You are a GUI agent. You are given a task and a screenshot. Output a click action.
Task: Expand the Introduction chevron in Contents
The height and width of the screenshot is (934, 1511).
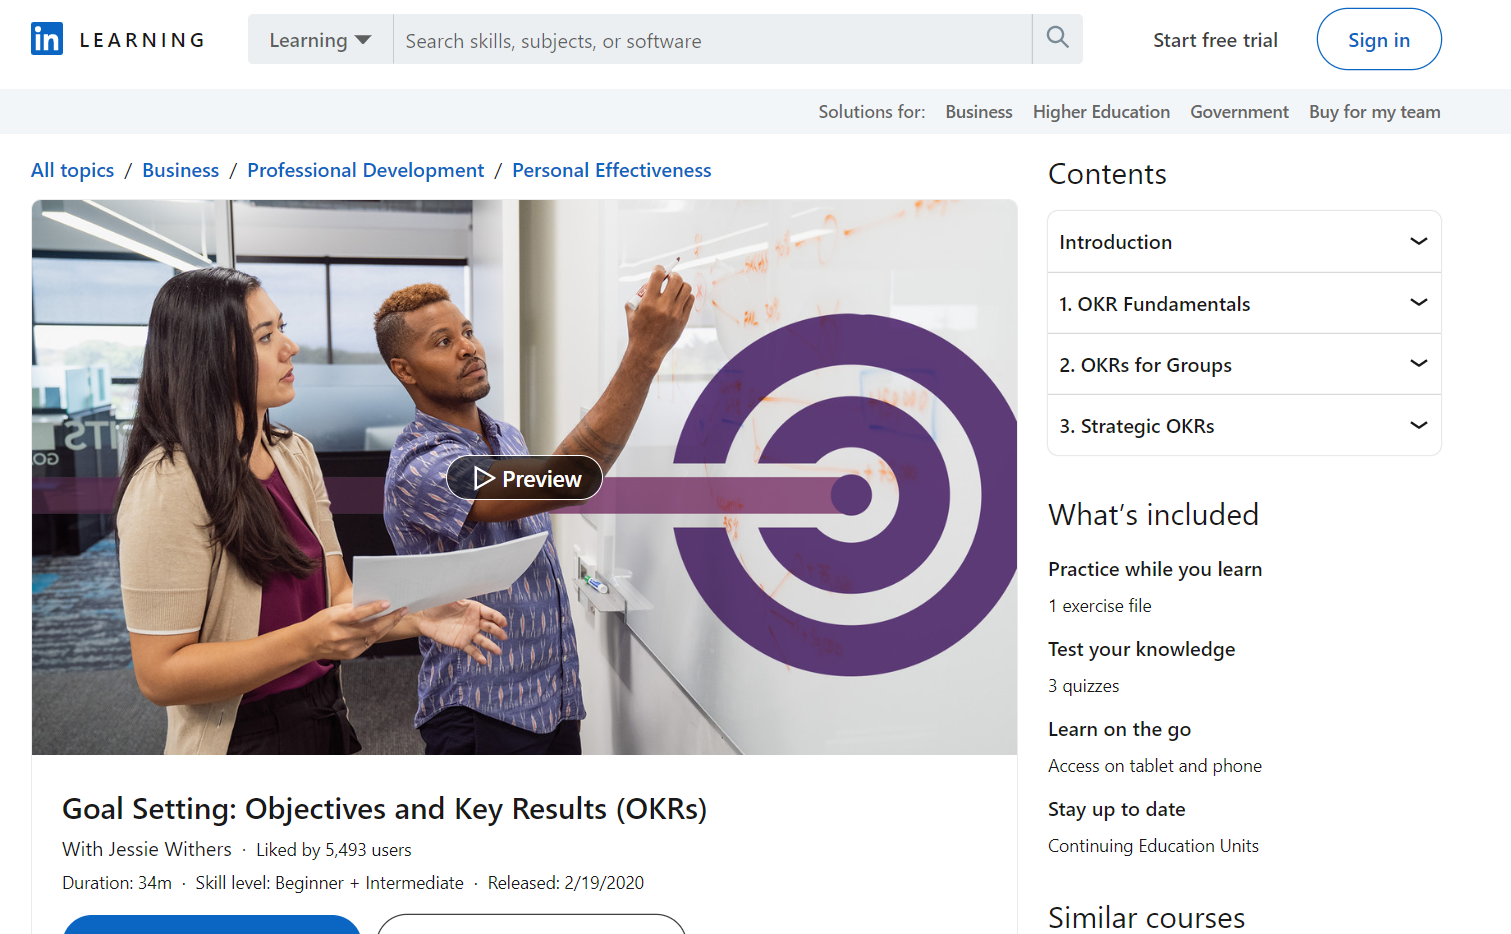(x=1418, y=241)
